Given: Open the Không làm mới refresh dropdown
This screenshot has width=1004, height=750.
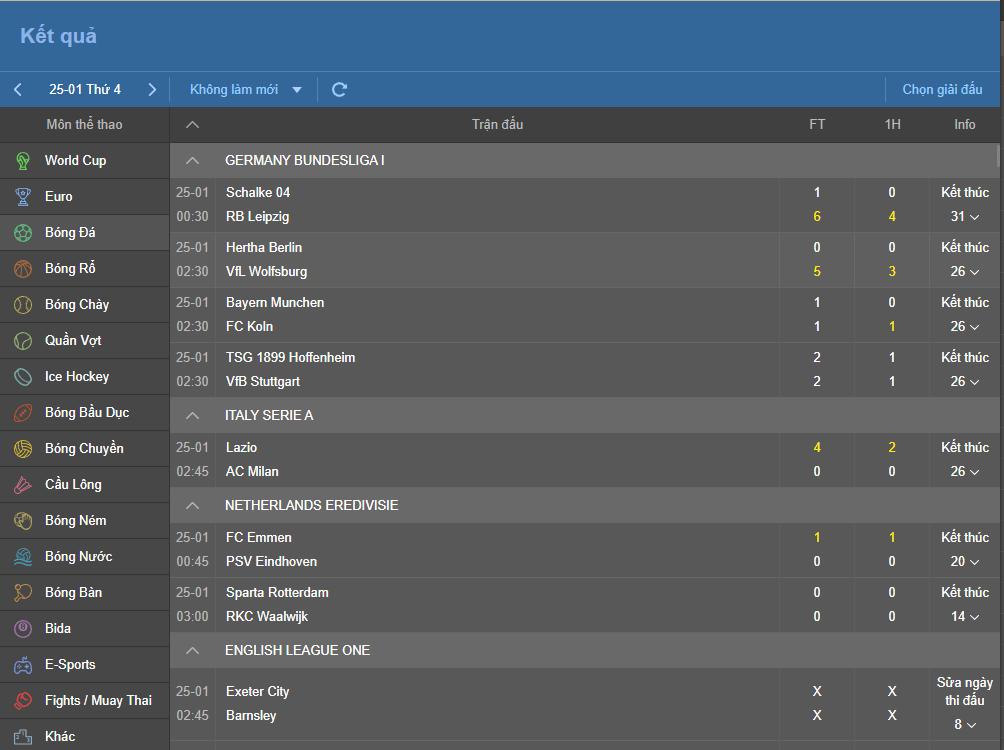Looking at the screenshot, I should coord(245,90).
